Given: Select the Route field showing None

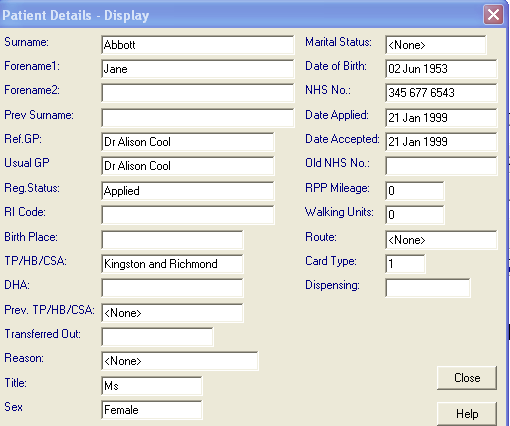Looking at the screenshot, I should 441,240.
